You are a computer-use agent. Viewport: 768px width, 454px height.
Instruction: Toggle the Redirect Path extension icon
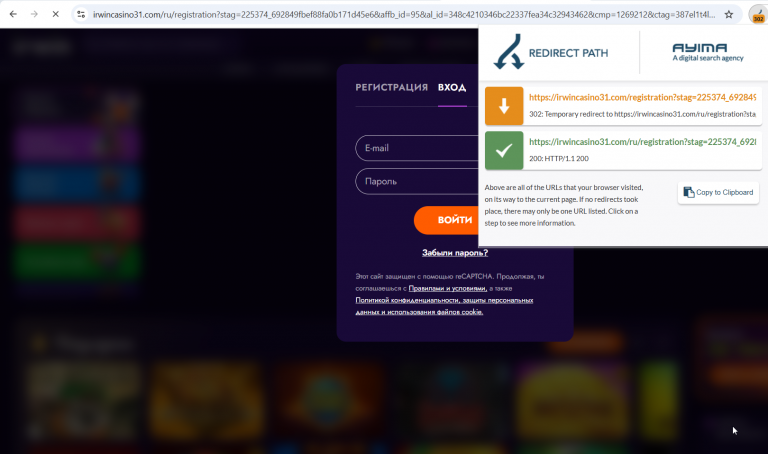click(x=758, y=15)
